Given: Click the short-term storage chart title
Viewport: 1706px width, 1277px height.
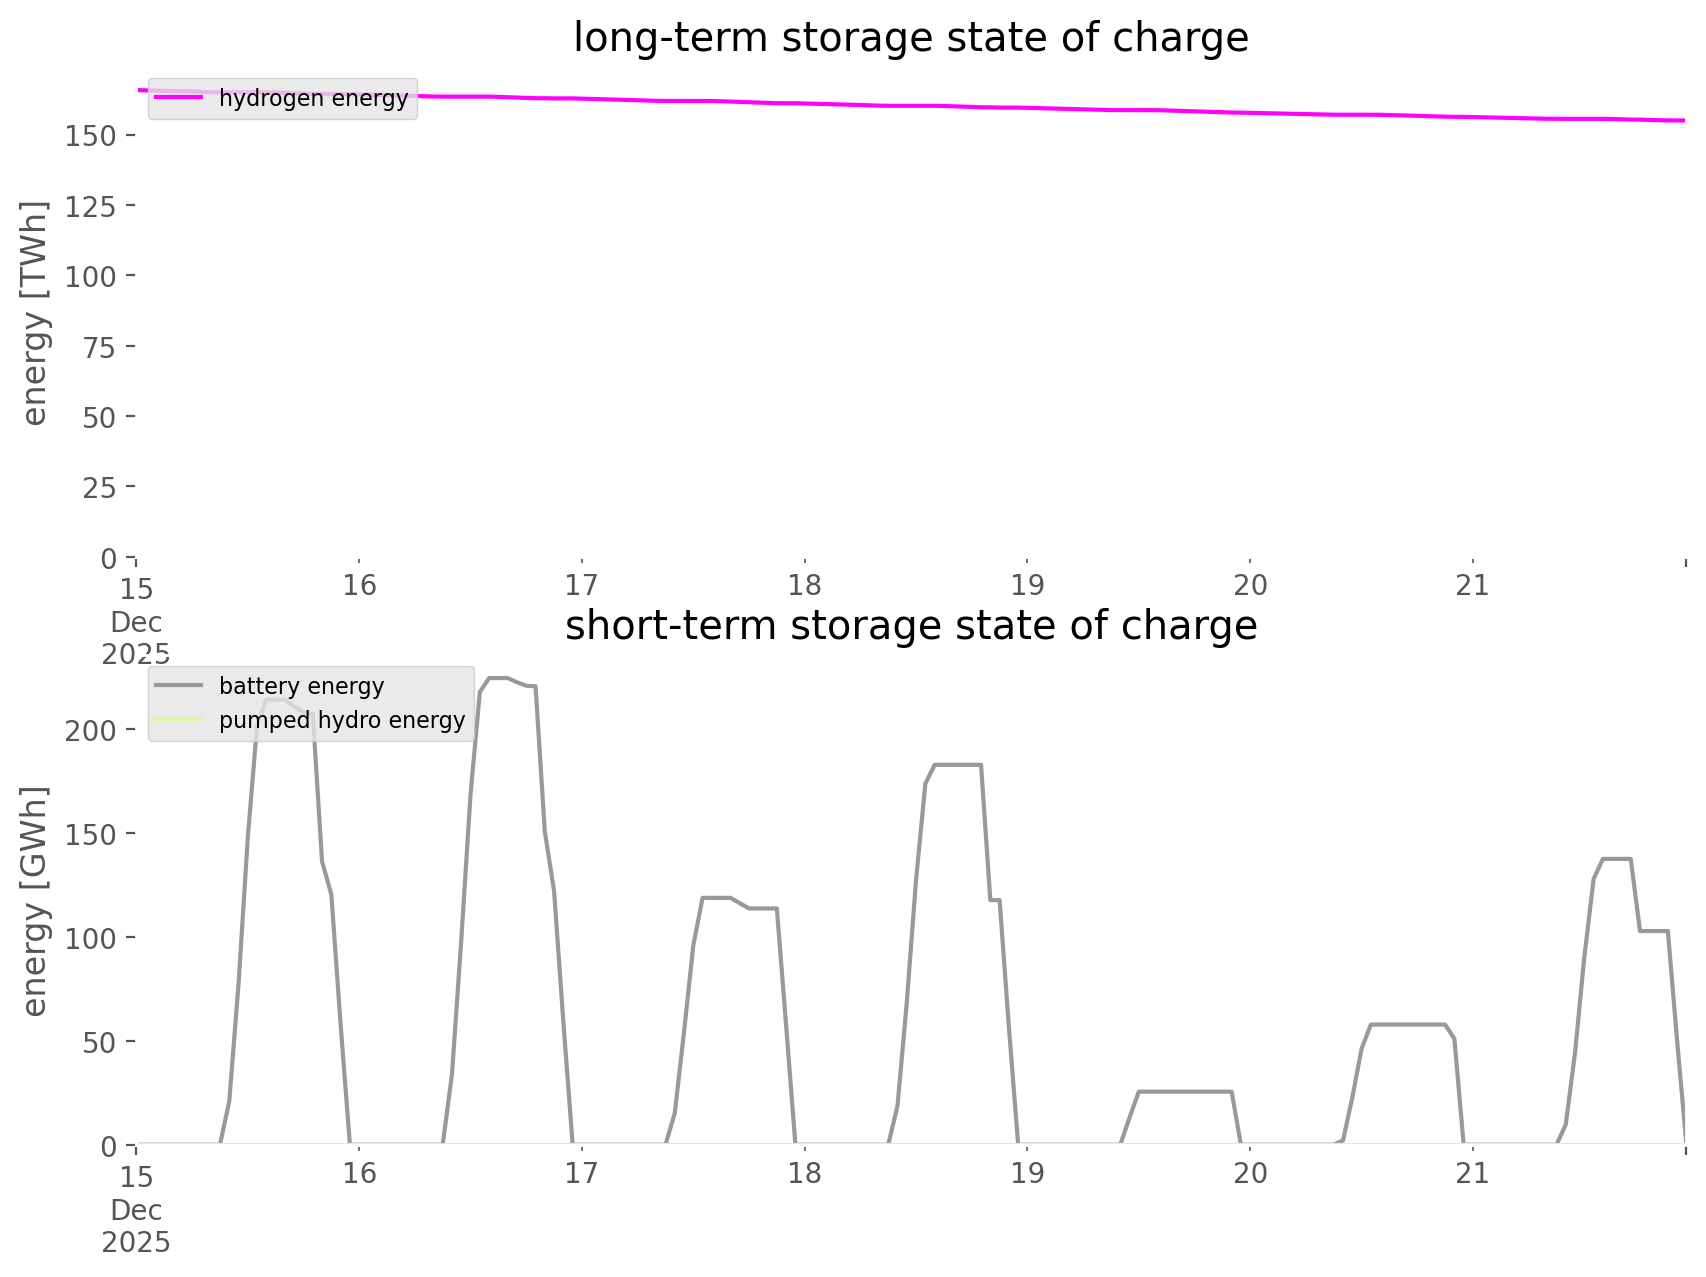Looking at the screenshot, I should pos(910,626).
